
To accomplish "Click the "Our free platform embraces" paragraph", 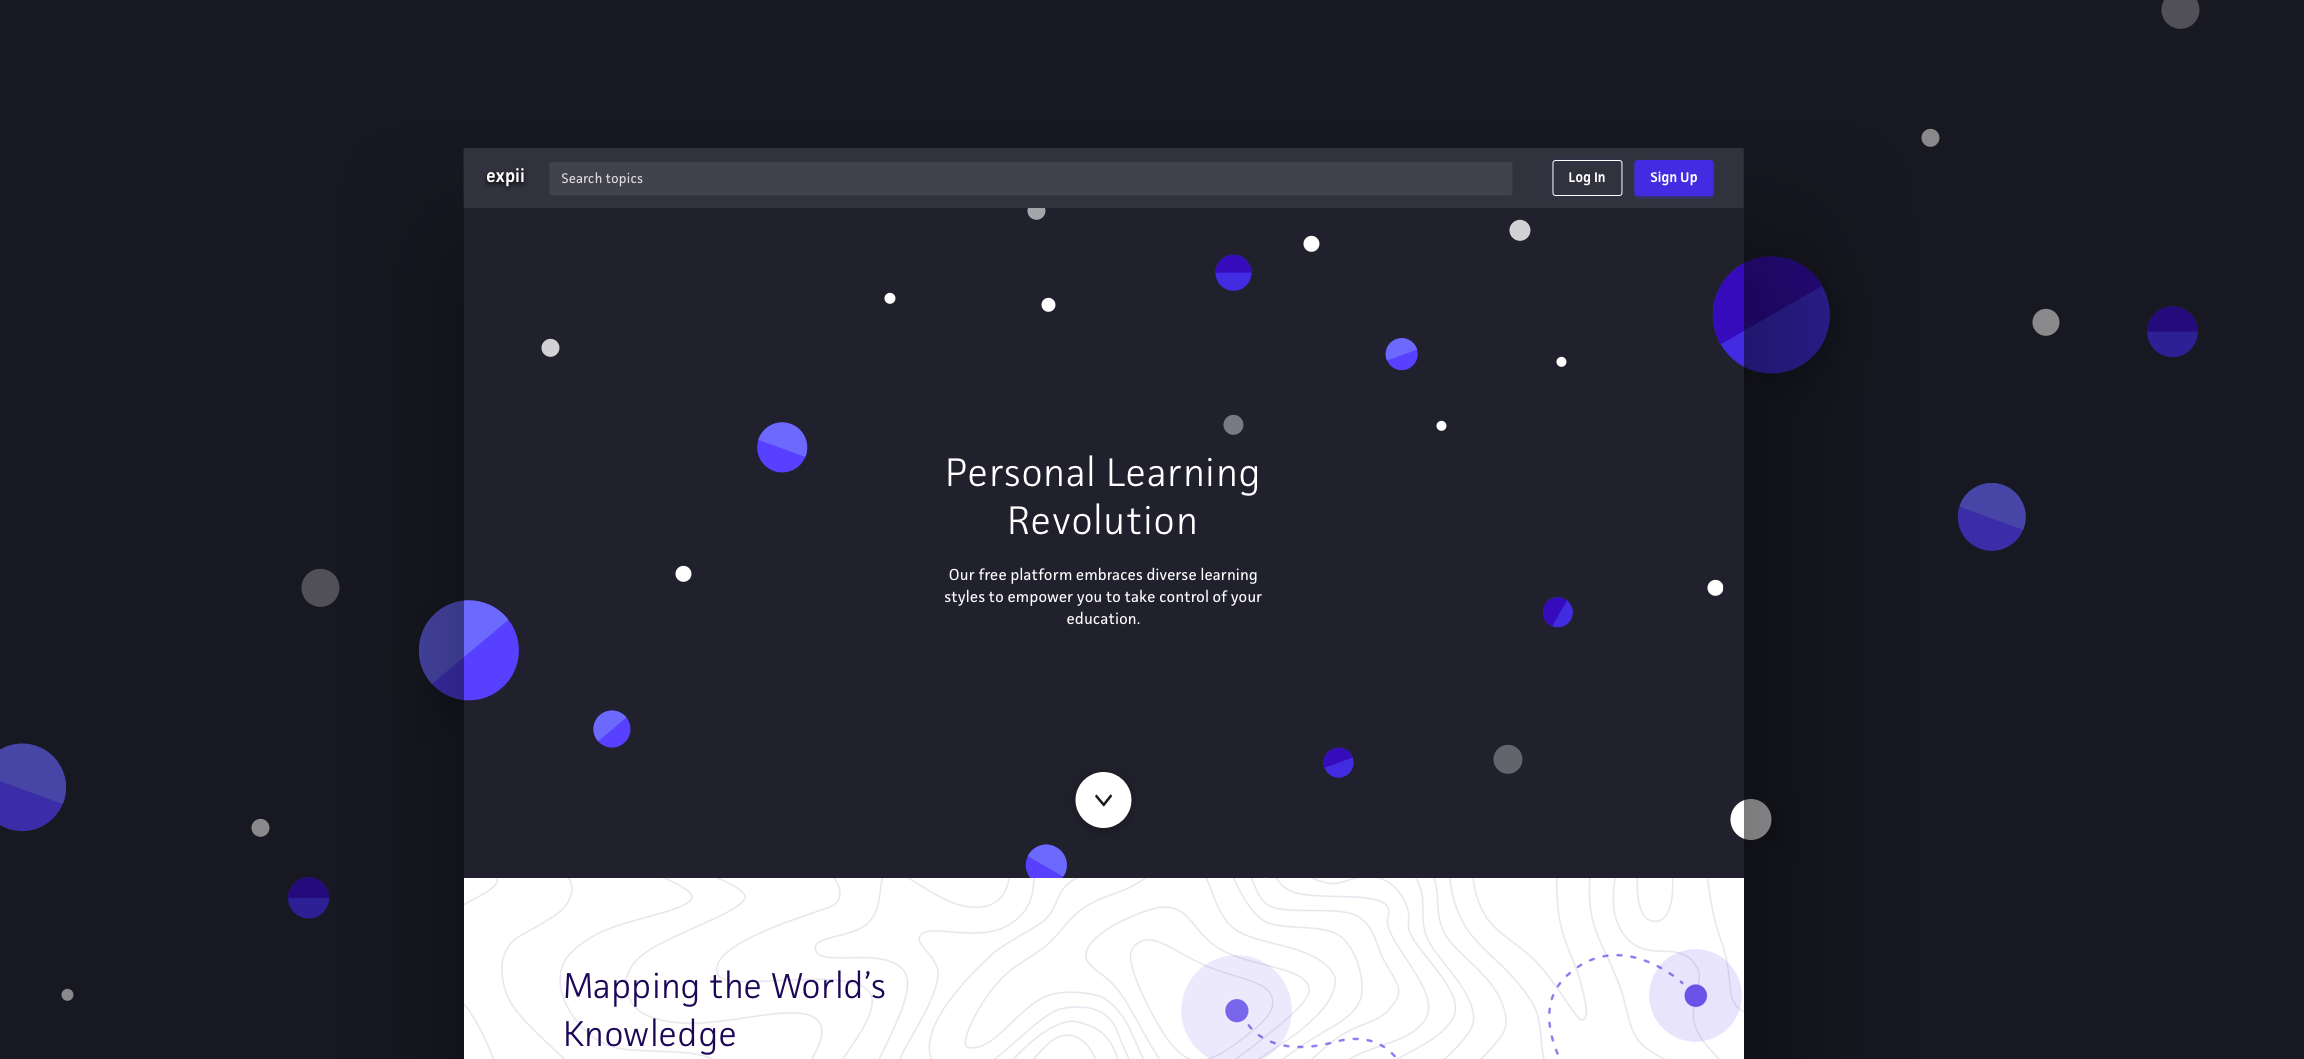I will [1103, 597].
